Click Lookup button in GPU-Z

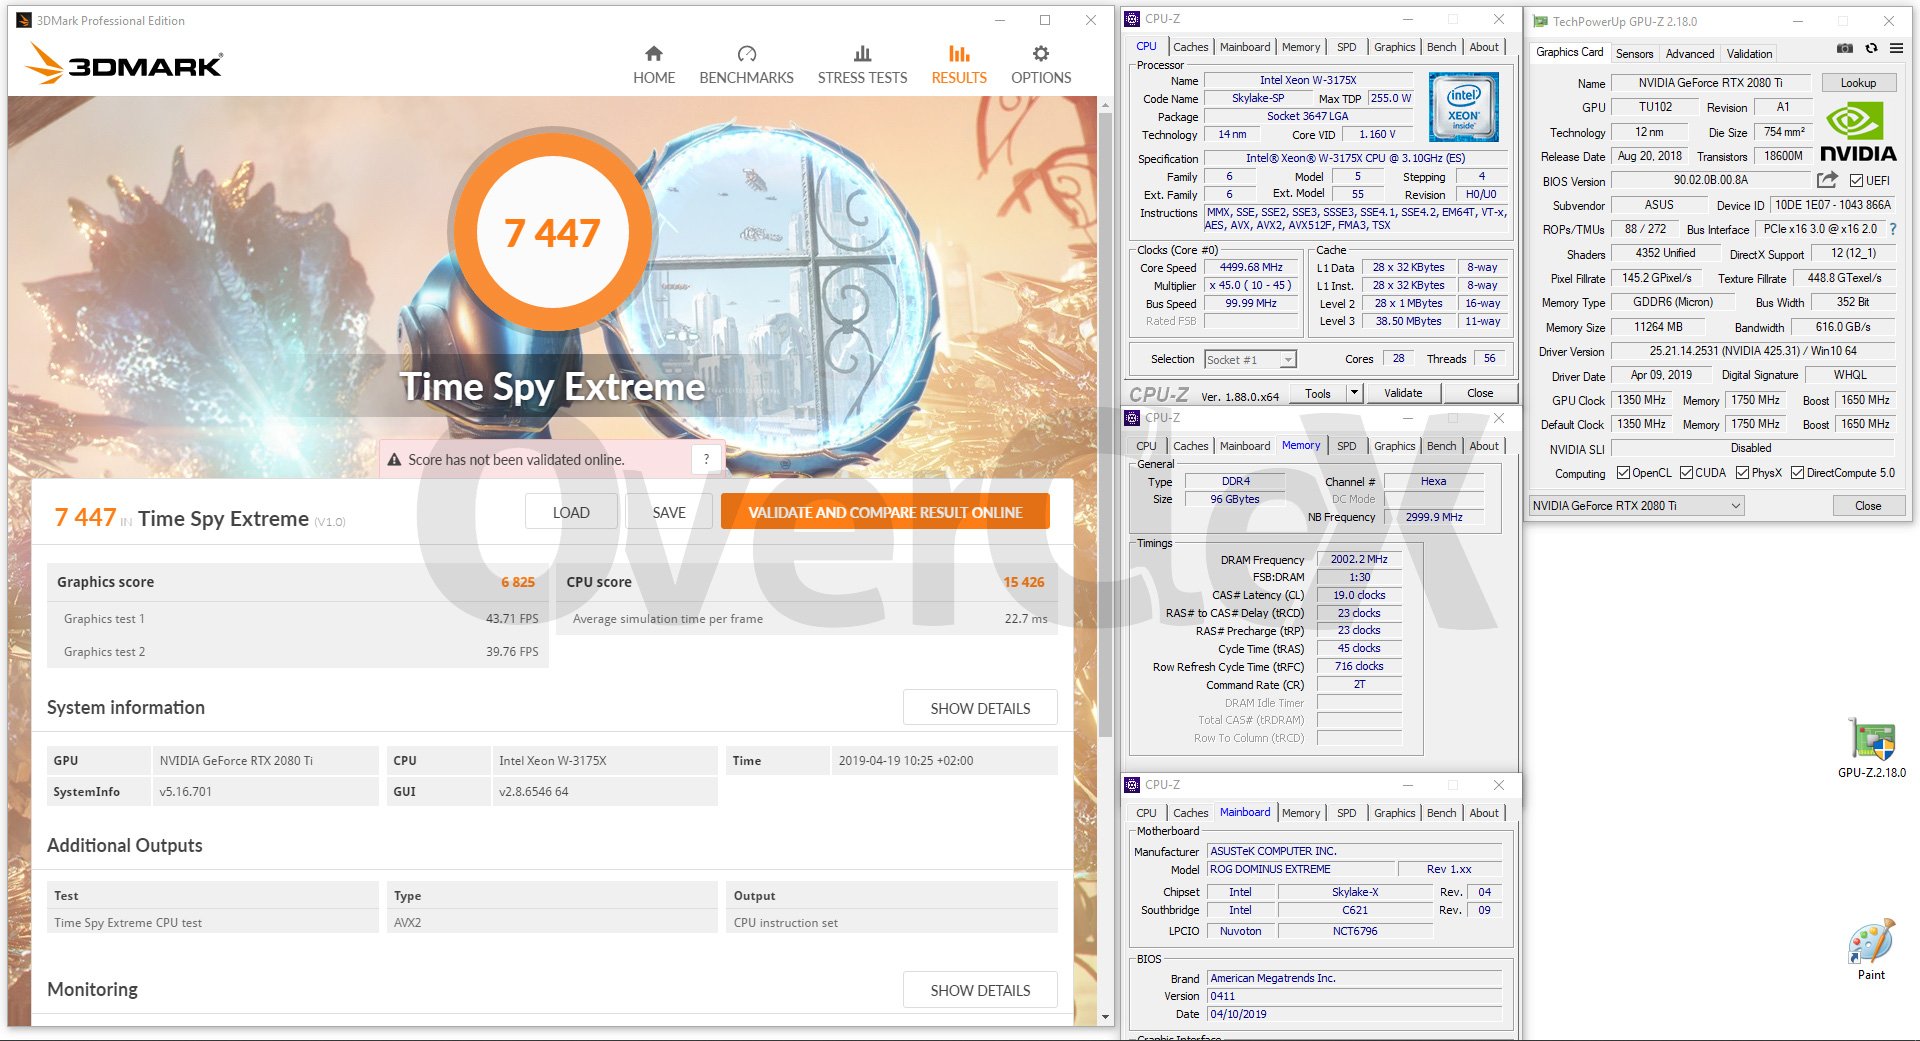pyautogui.click(x=1858, y=83)
